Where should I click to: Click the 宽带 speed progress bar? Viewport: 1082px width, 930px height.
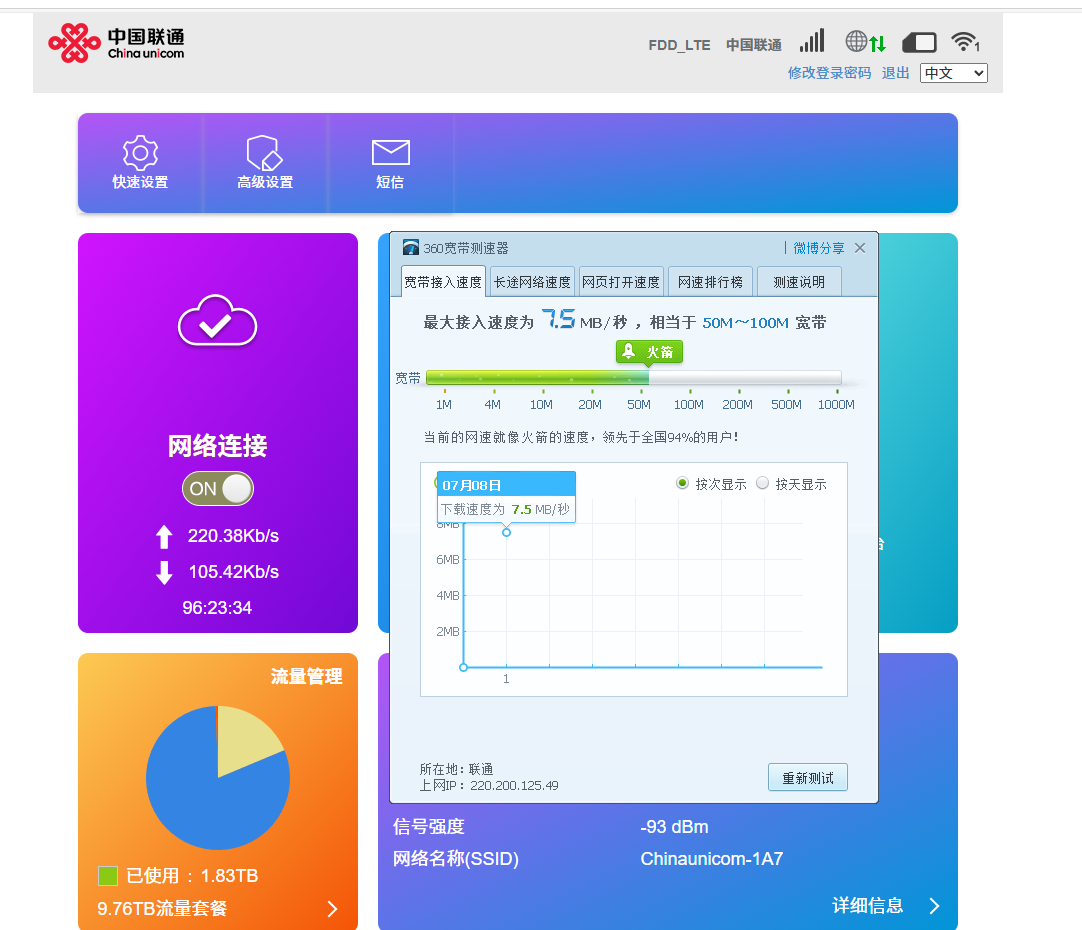click(633, 377)
